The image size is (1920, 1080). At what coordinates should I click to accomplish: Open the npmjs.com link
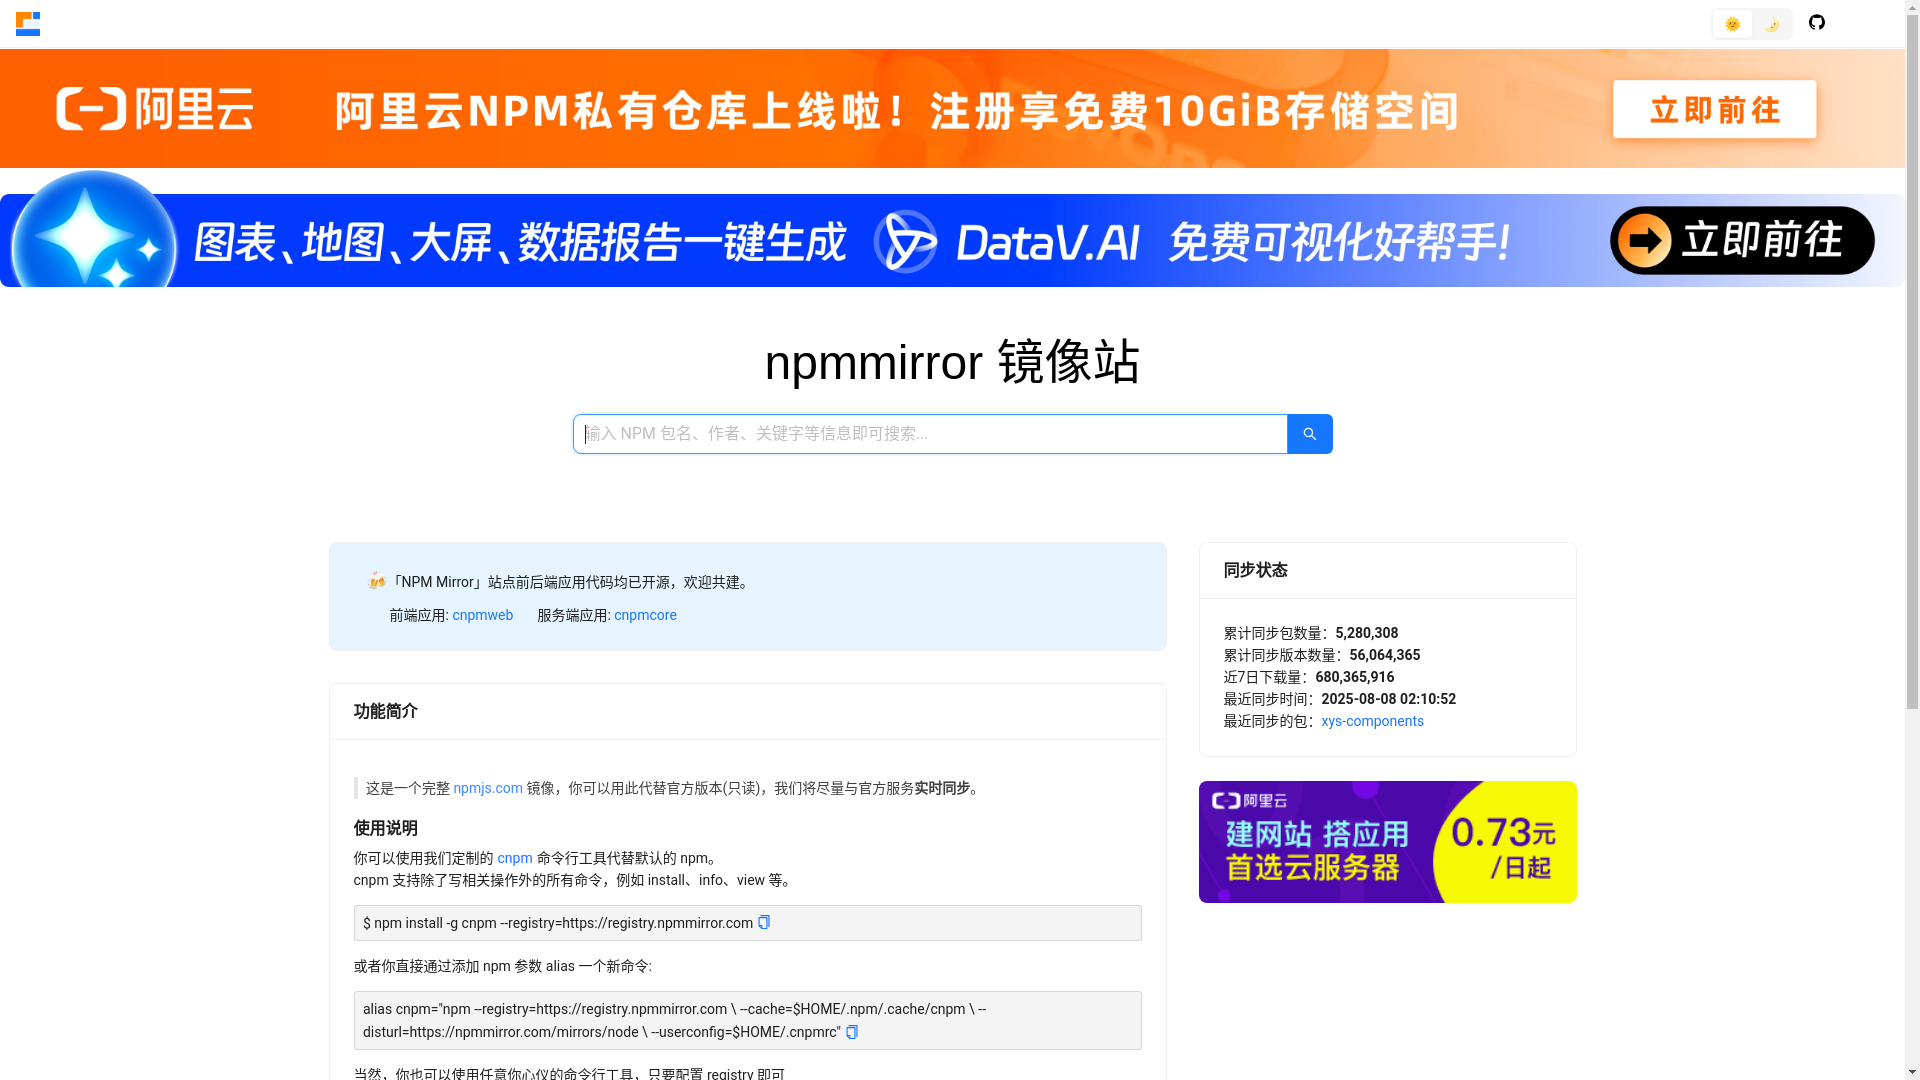click(x=488, y=788)
